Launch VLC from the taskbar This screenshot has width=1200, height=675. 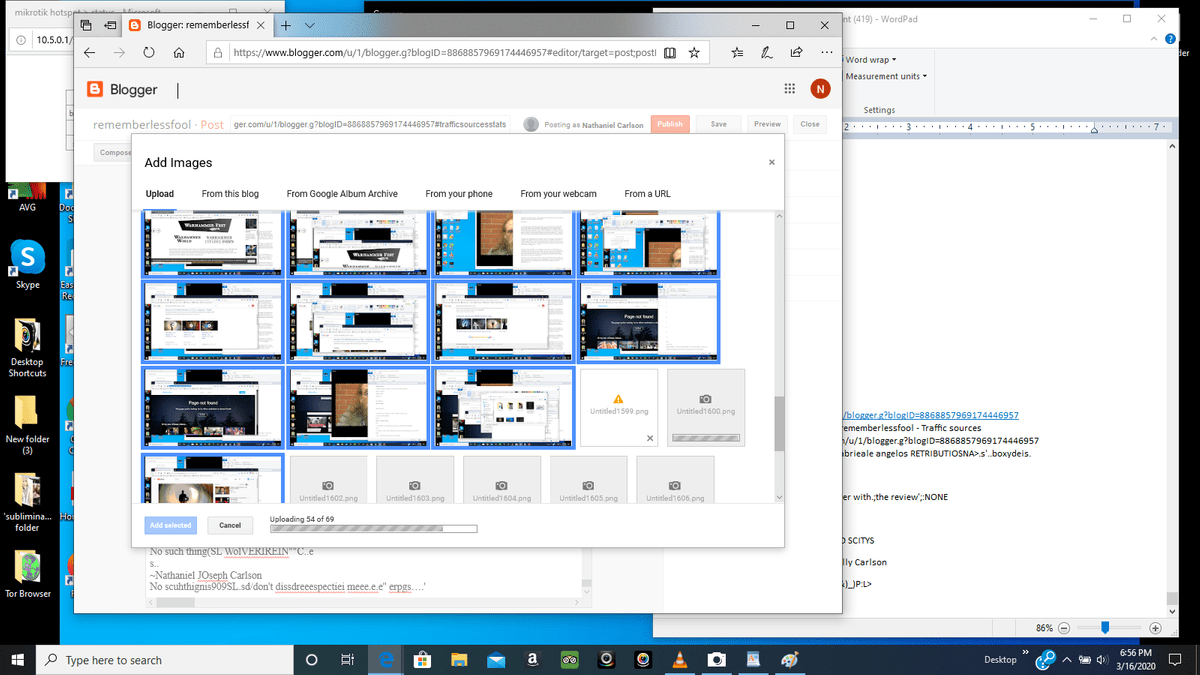point(679,660)
